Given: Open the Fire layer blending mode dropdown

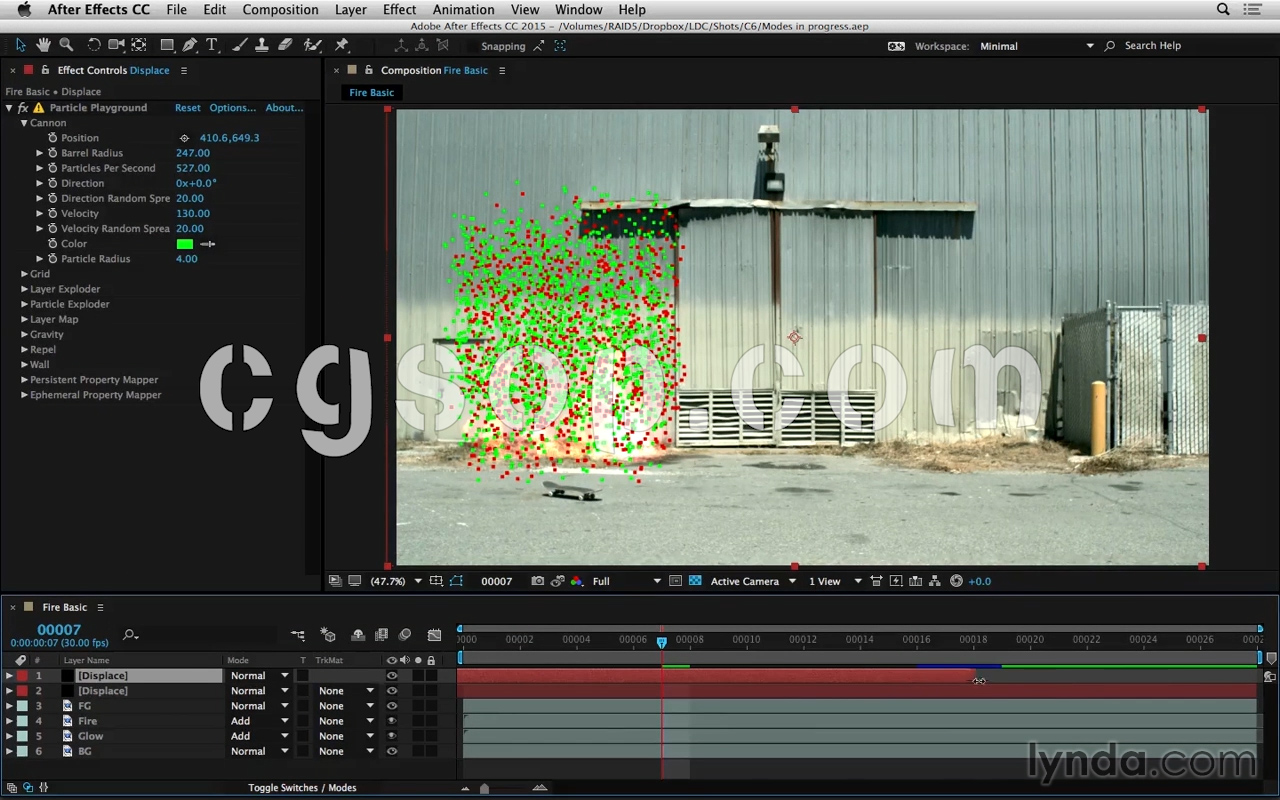Looking at the screenshot, I should (260, 721).
